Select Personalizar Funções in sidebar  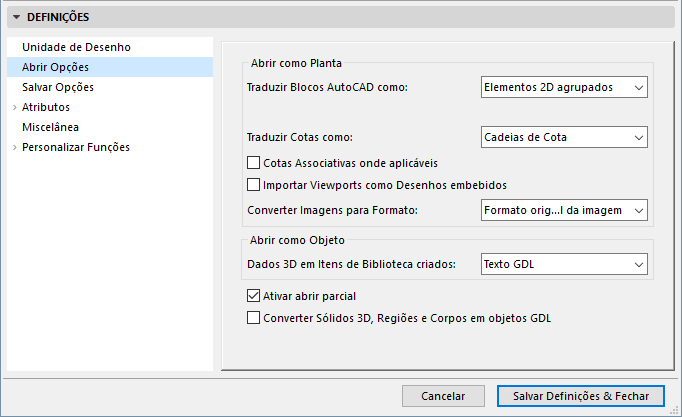click(76, 147)
